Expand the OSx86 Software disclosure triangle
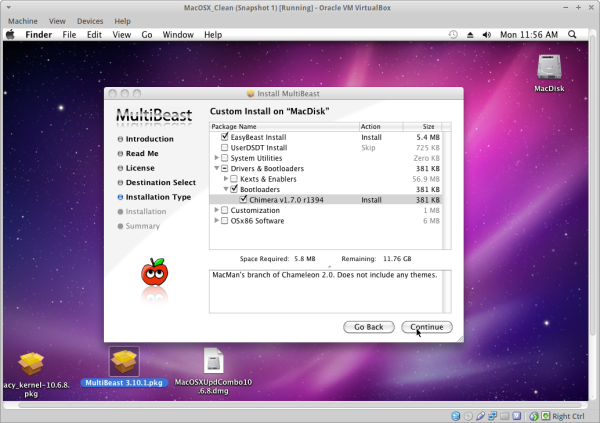 click(x=217, y=220)
